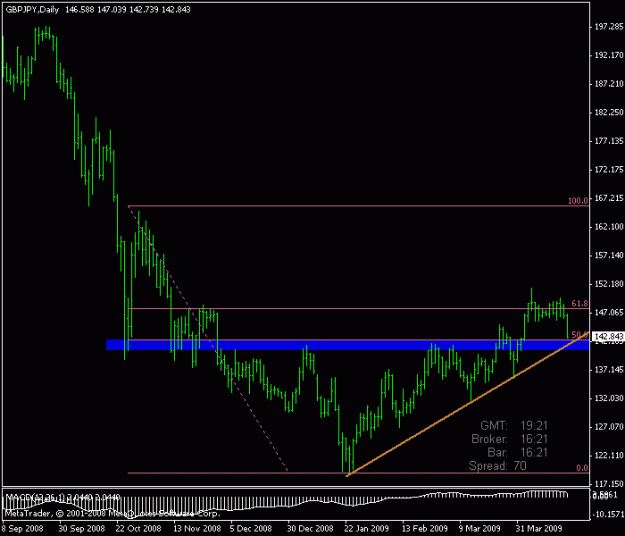Click the 187.210 price axis label
Screen dimensions: 625x536
pyautogui.click(x=609, y=84)
